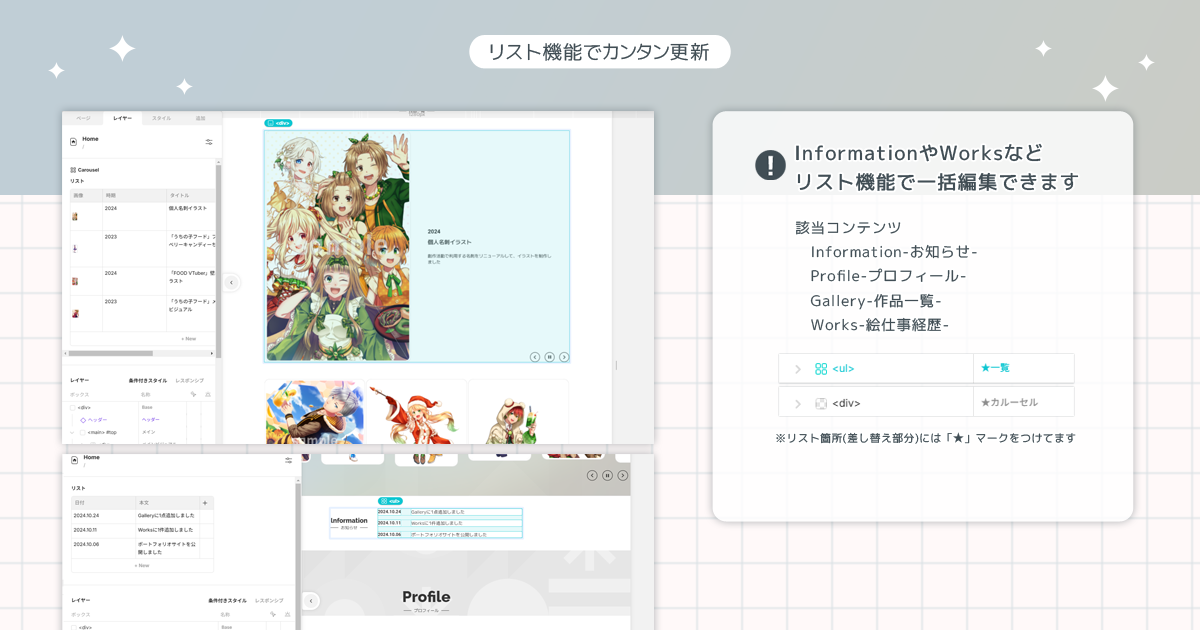Switch to the レイヤー tab
Screen dimensions: 1200x630
(122, 118)
